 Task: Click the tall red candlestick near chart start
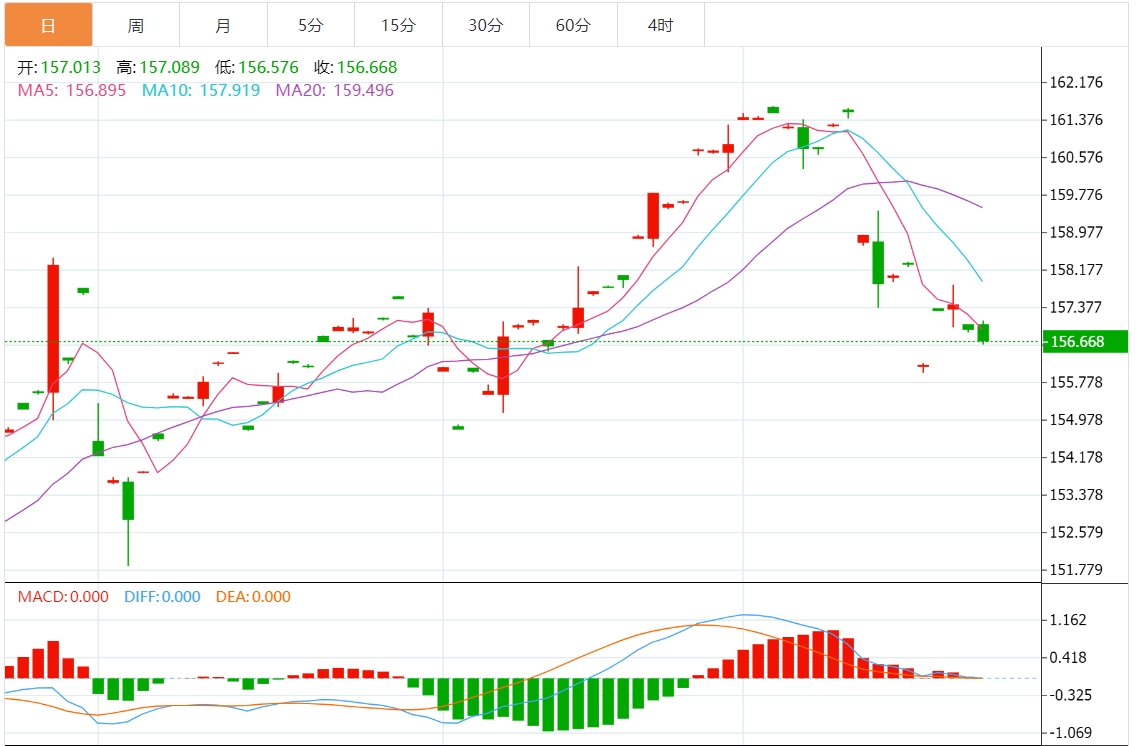click(x=53, y=328)
